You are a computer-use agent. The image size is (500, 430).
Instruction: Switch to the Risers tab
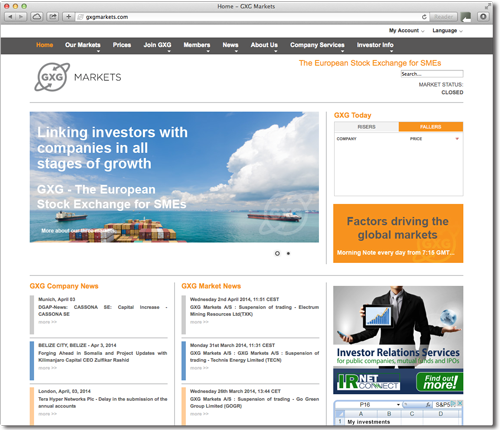pyautogui.click(x=366, y=127)
